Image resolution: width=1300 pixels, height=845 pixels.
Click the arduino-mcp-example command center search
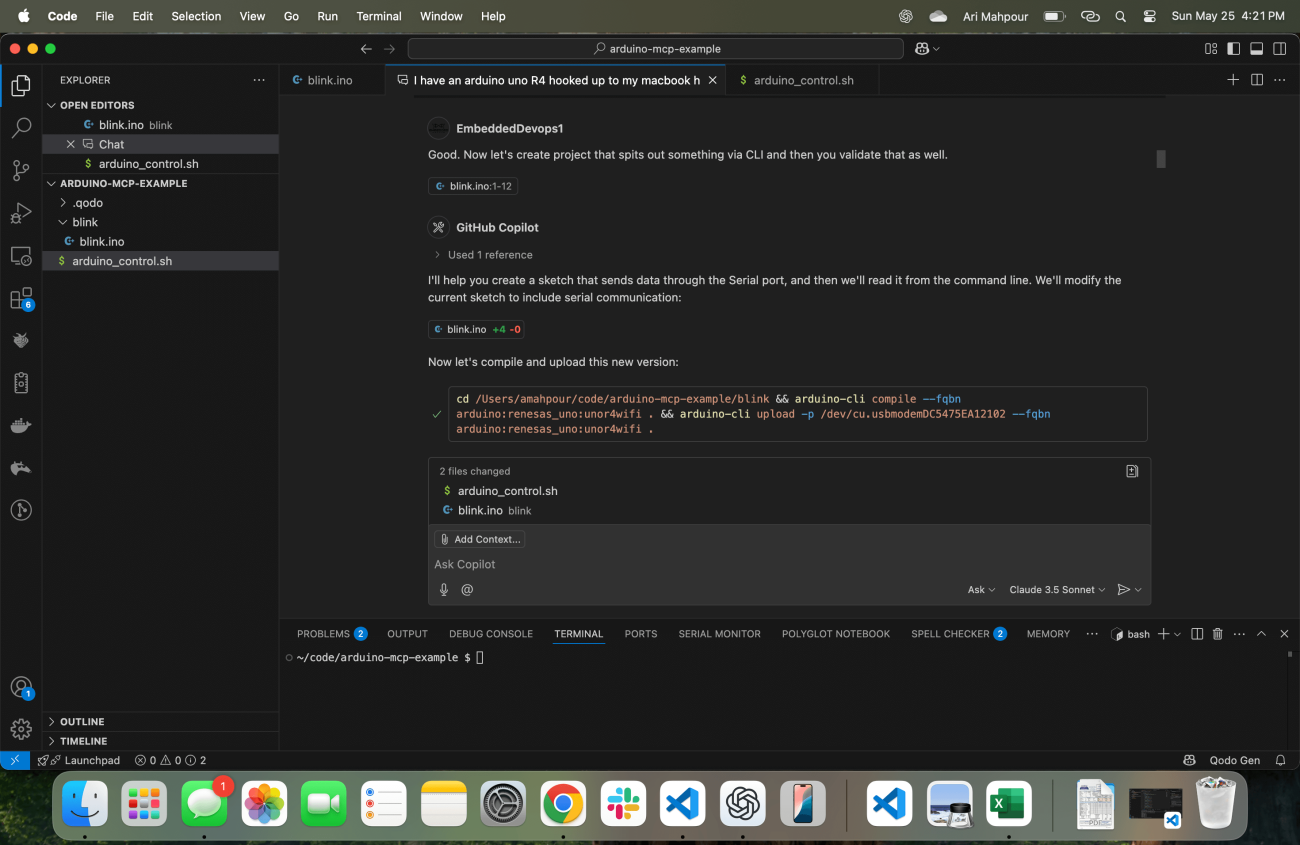click(656, 48)
